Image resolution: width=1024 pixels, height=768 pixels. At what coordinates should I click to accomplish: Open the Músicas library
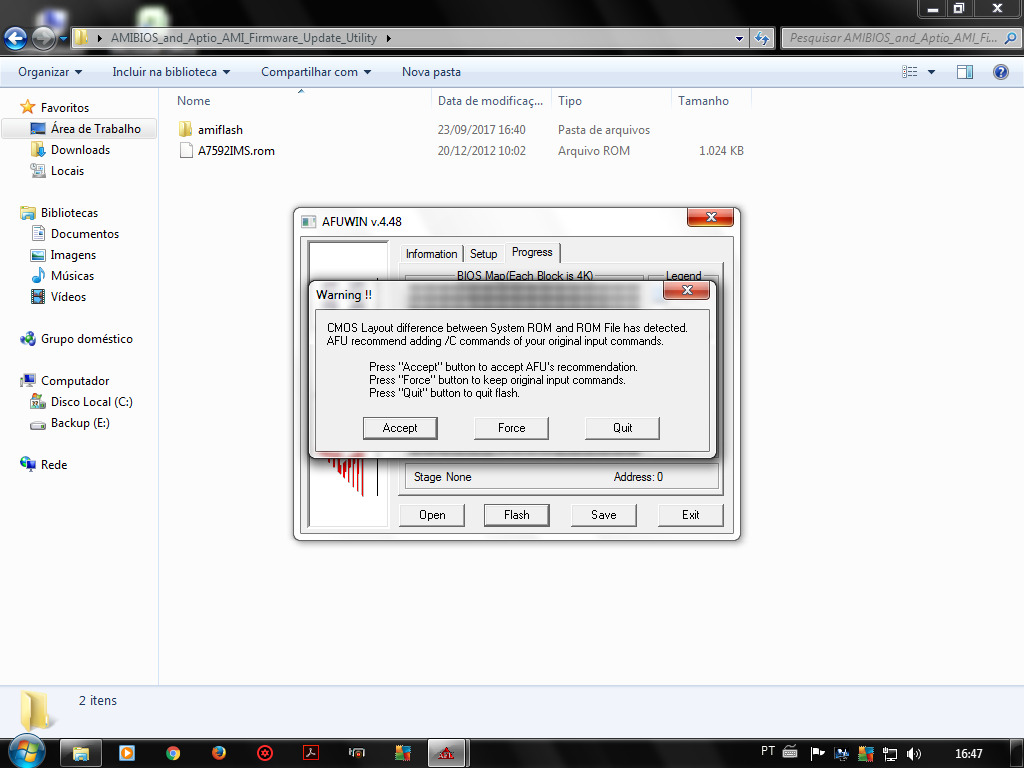72,276
